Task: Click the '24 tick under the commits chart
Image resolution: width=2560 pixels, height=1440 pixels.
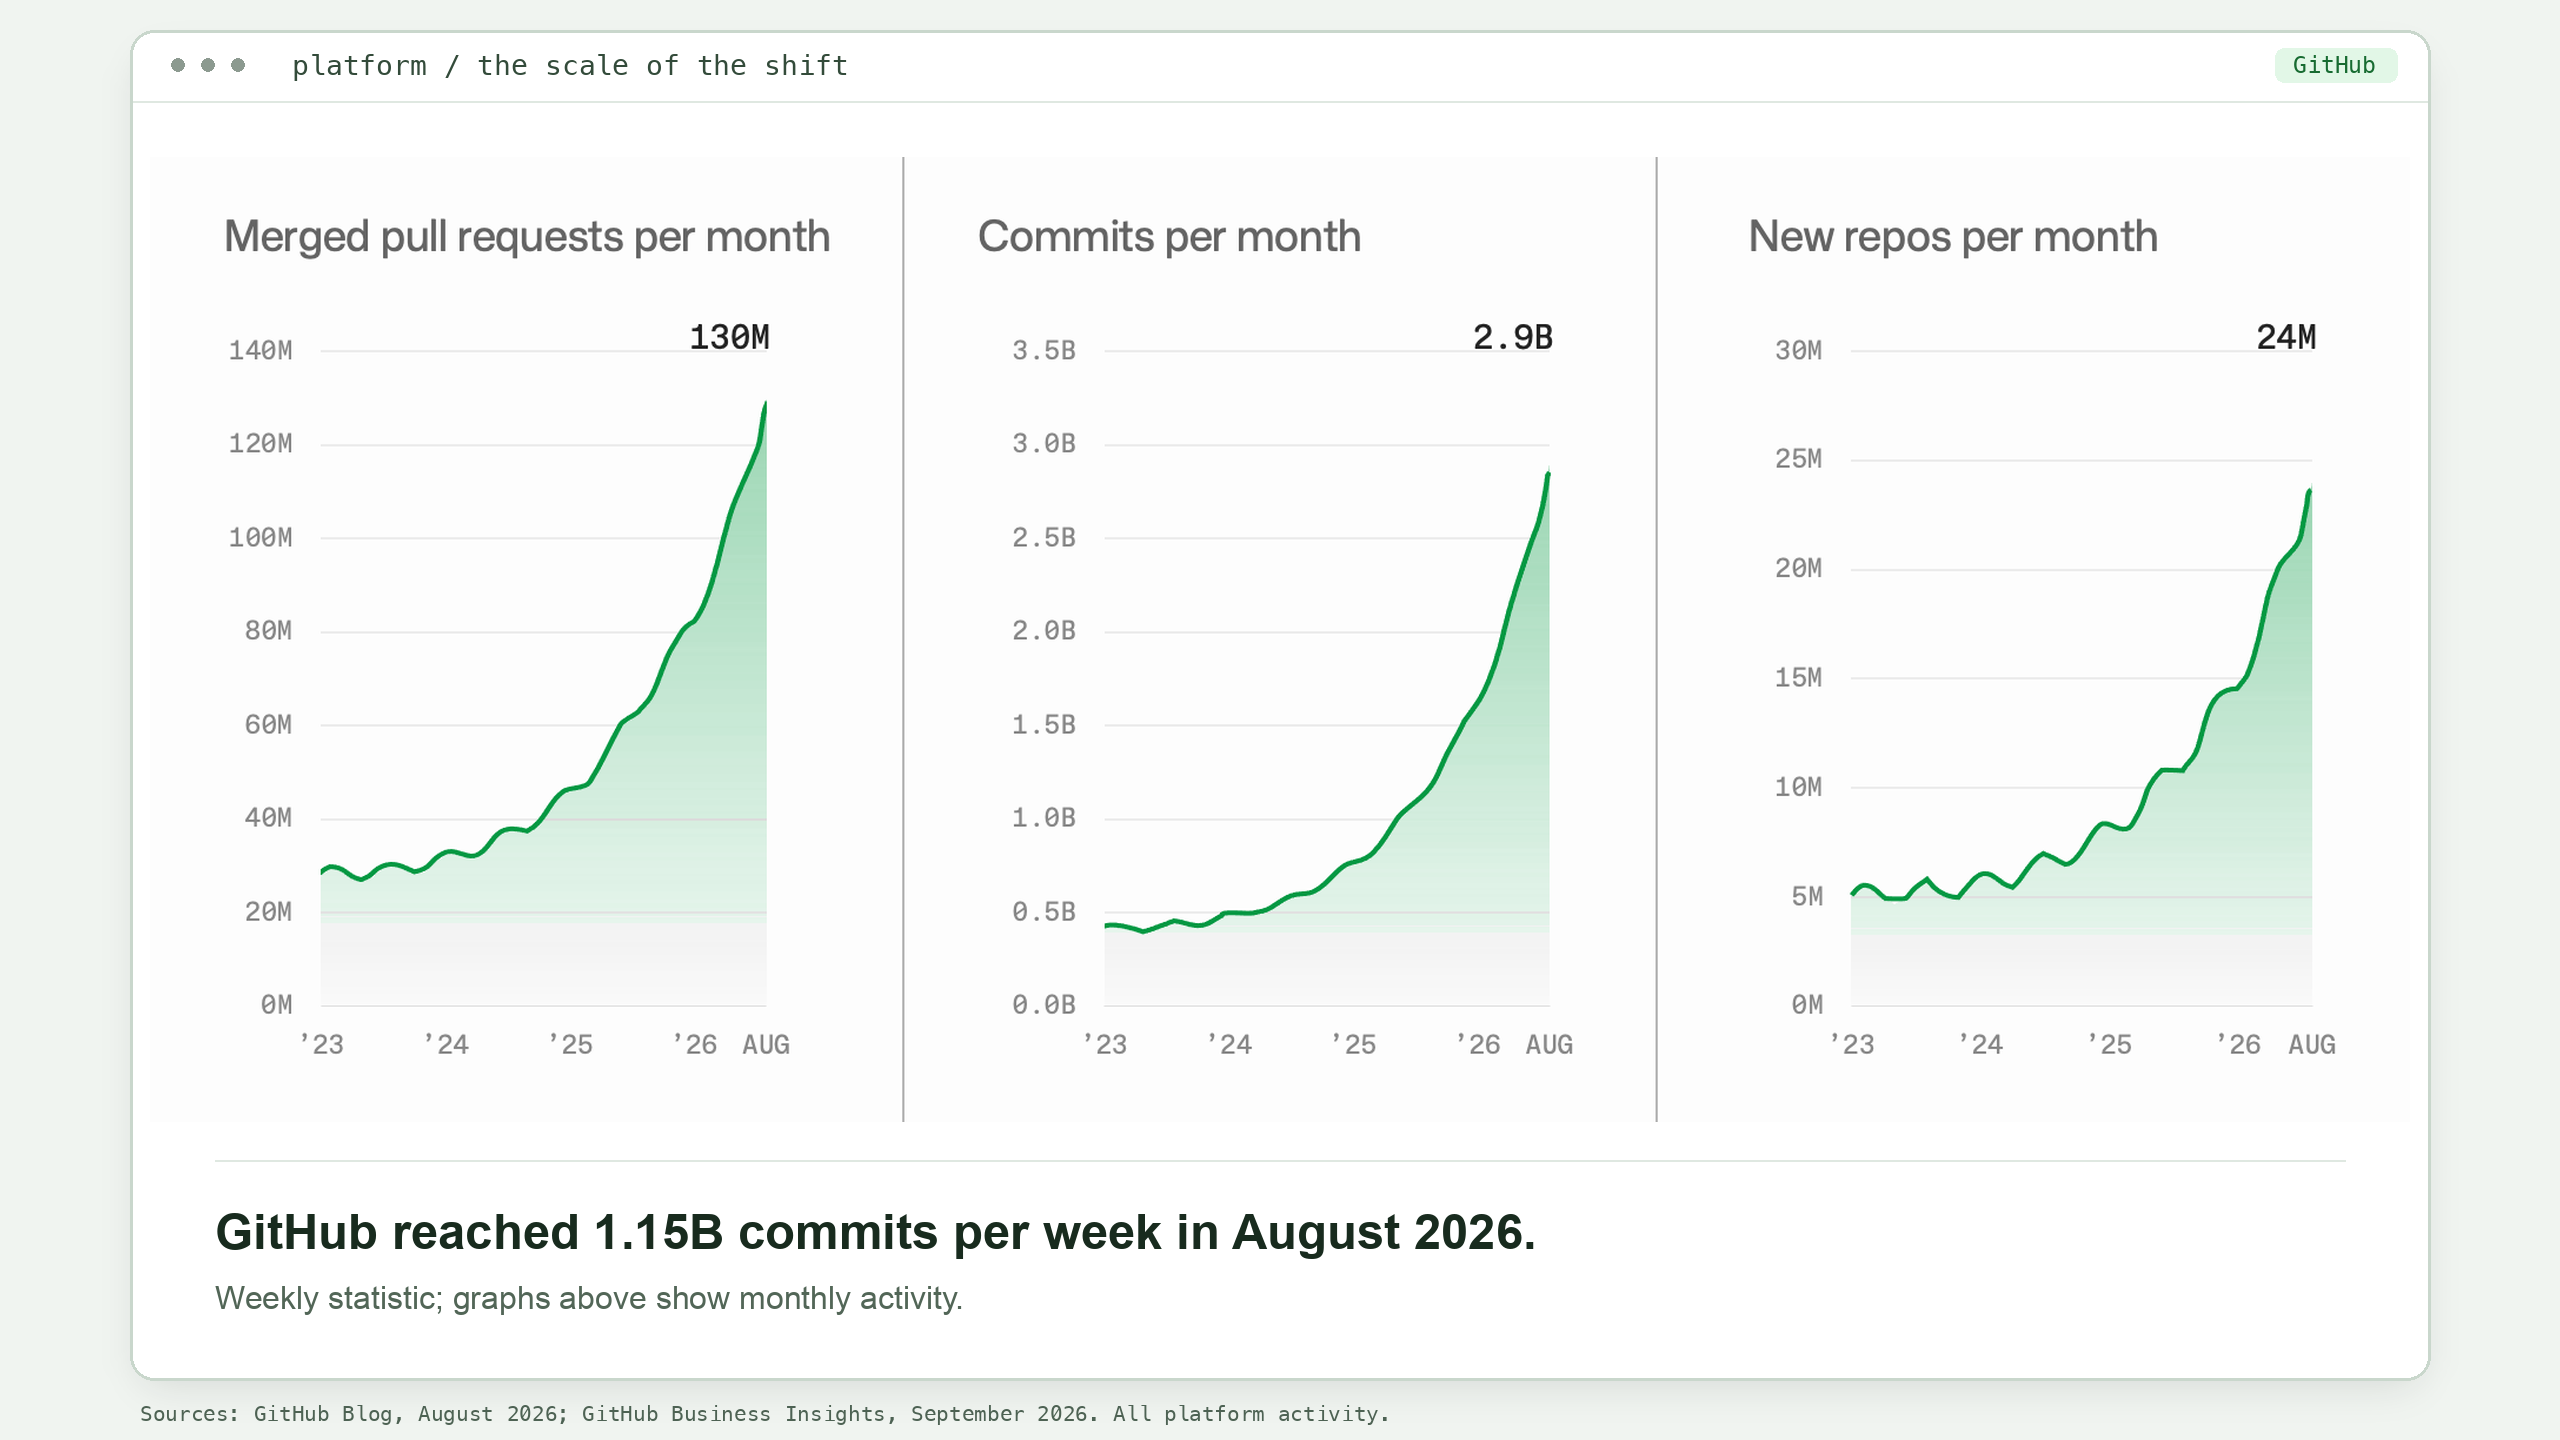Action: click(1229, 1045)
